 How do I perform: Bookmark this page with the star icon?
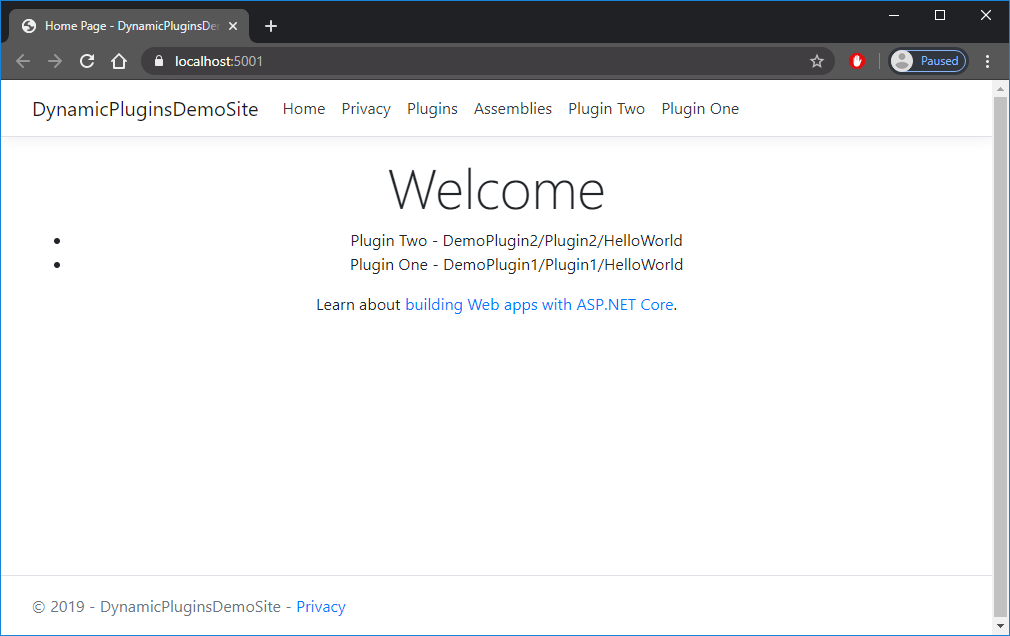point(817,61)
